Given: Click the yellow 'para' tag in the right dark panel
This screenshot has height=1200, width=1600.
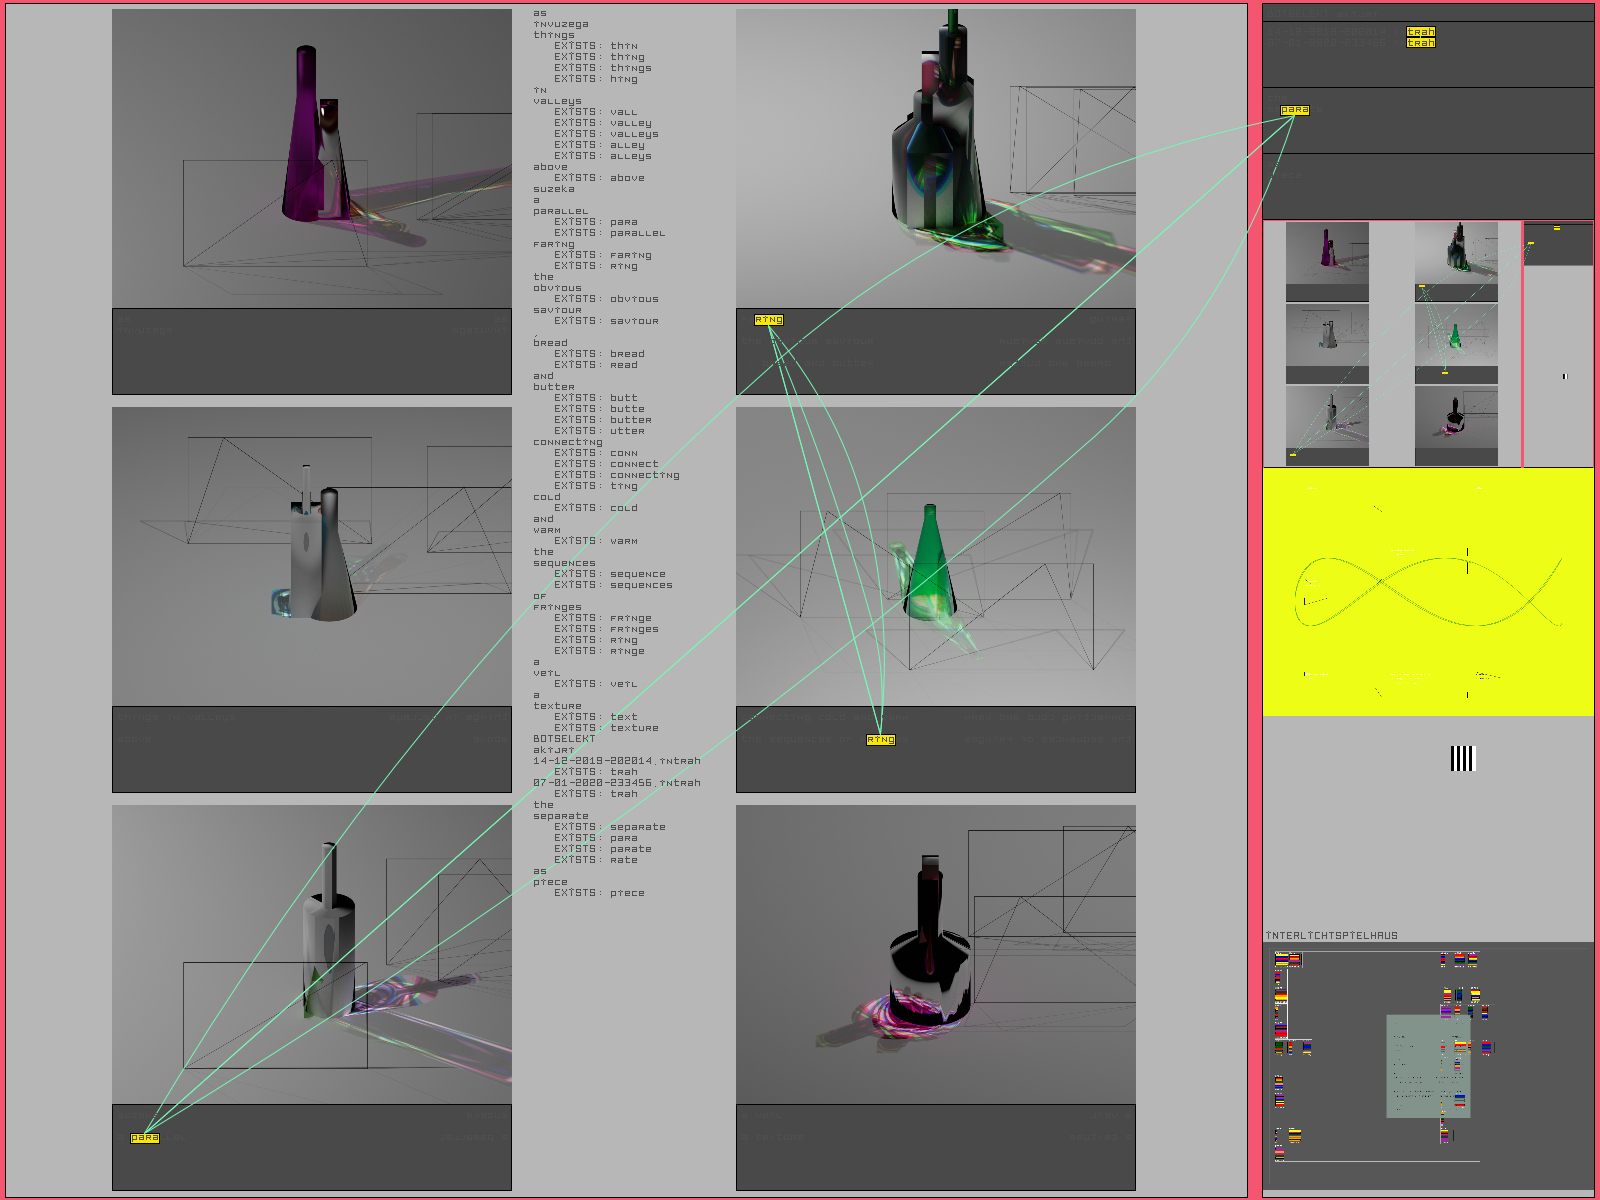Looking at the screenshot, I should point(1294,110).
